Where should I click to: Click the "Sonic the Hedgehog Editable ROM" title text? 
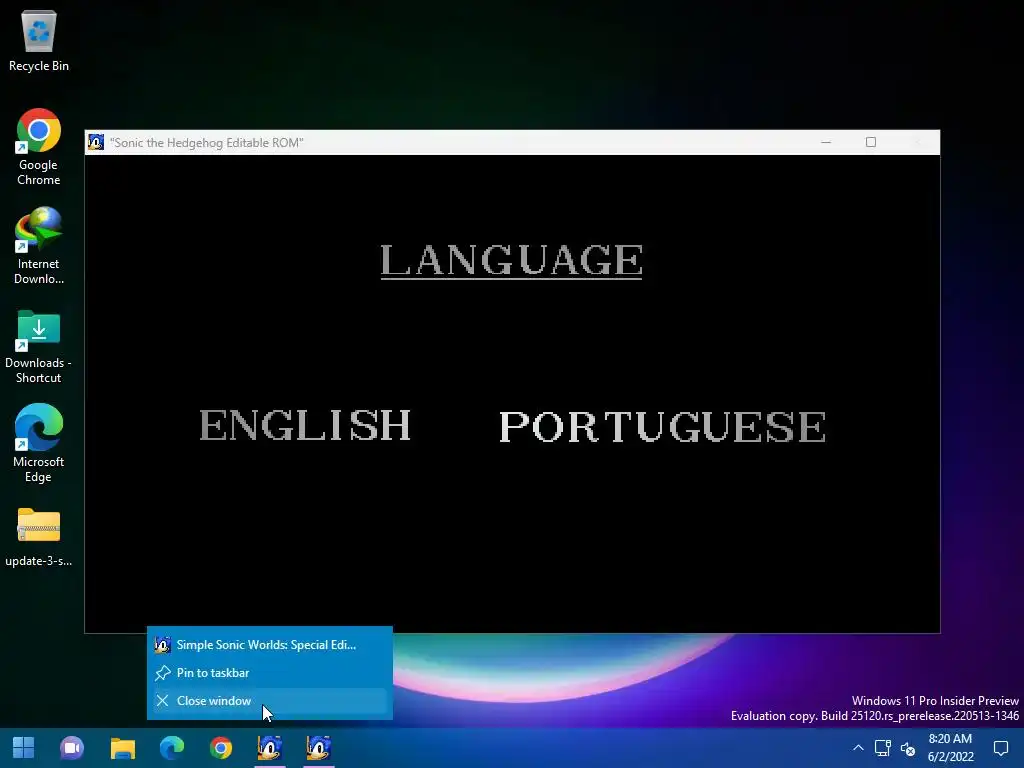click(x=206, y=143)
